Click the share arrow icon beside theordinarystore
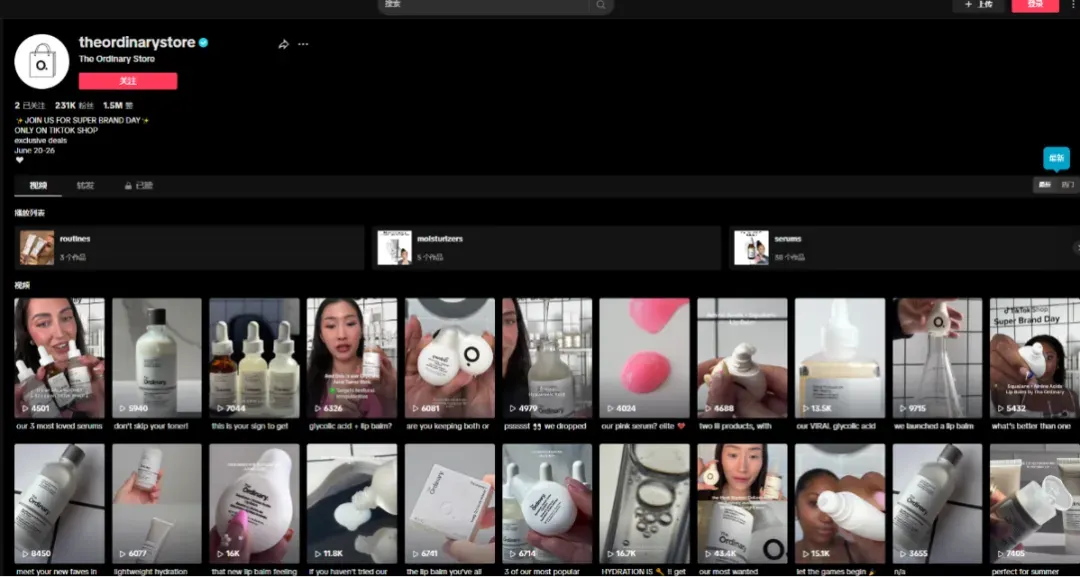Screen dimensions: 1080x577 click(x=283, y=44)
